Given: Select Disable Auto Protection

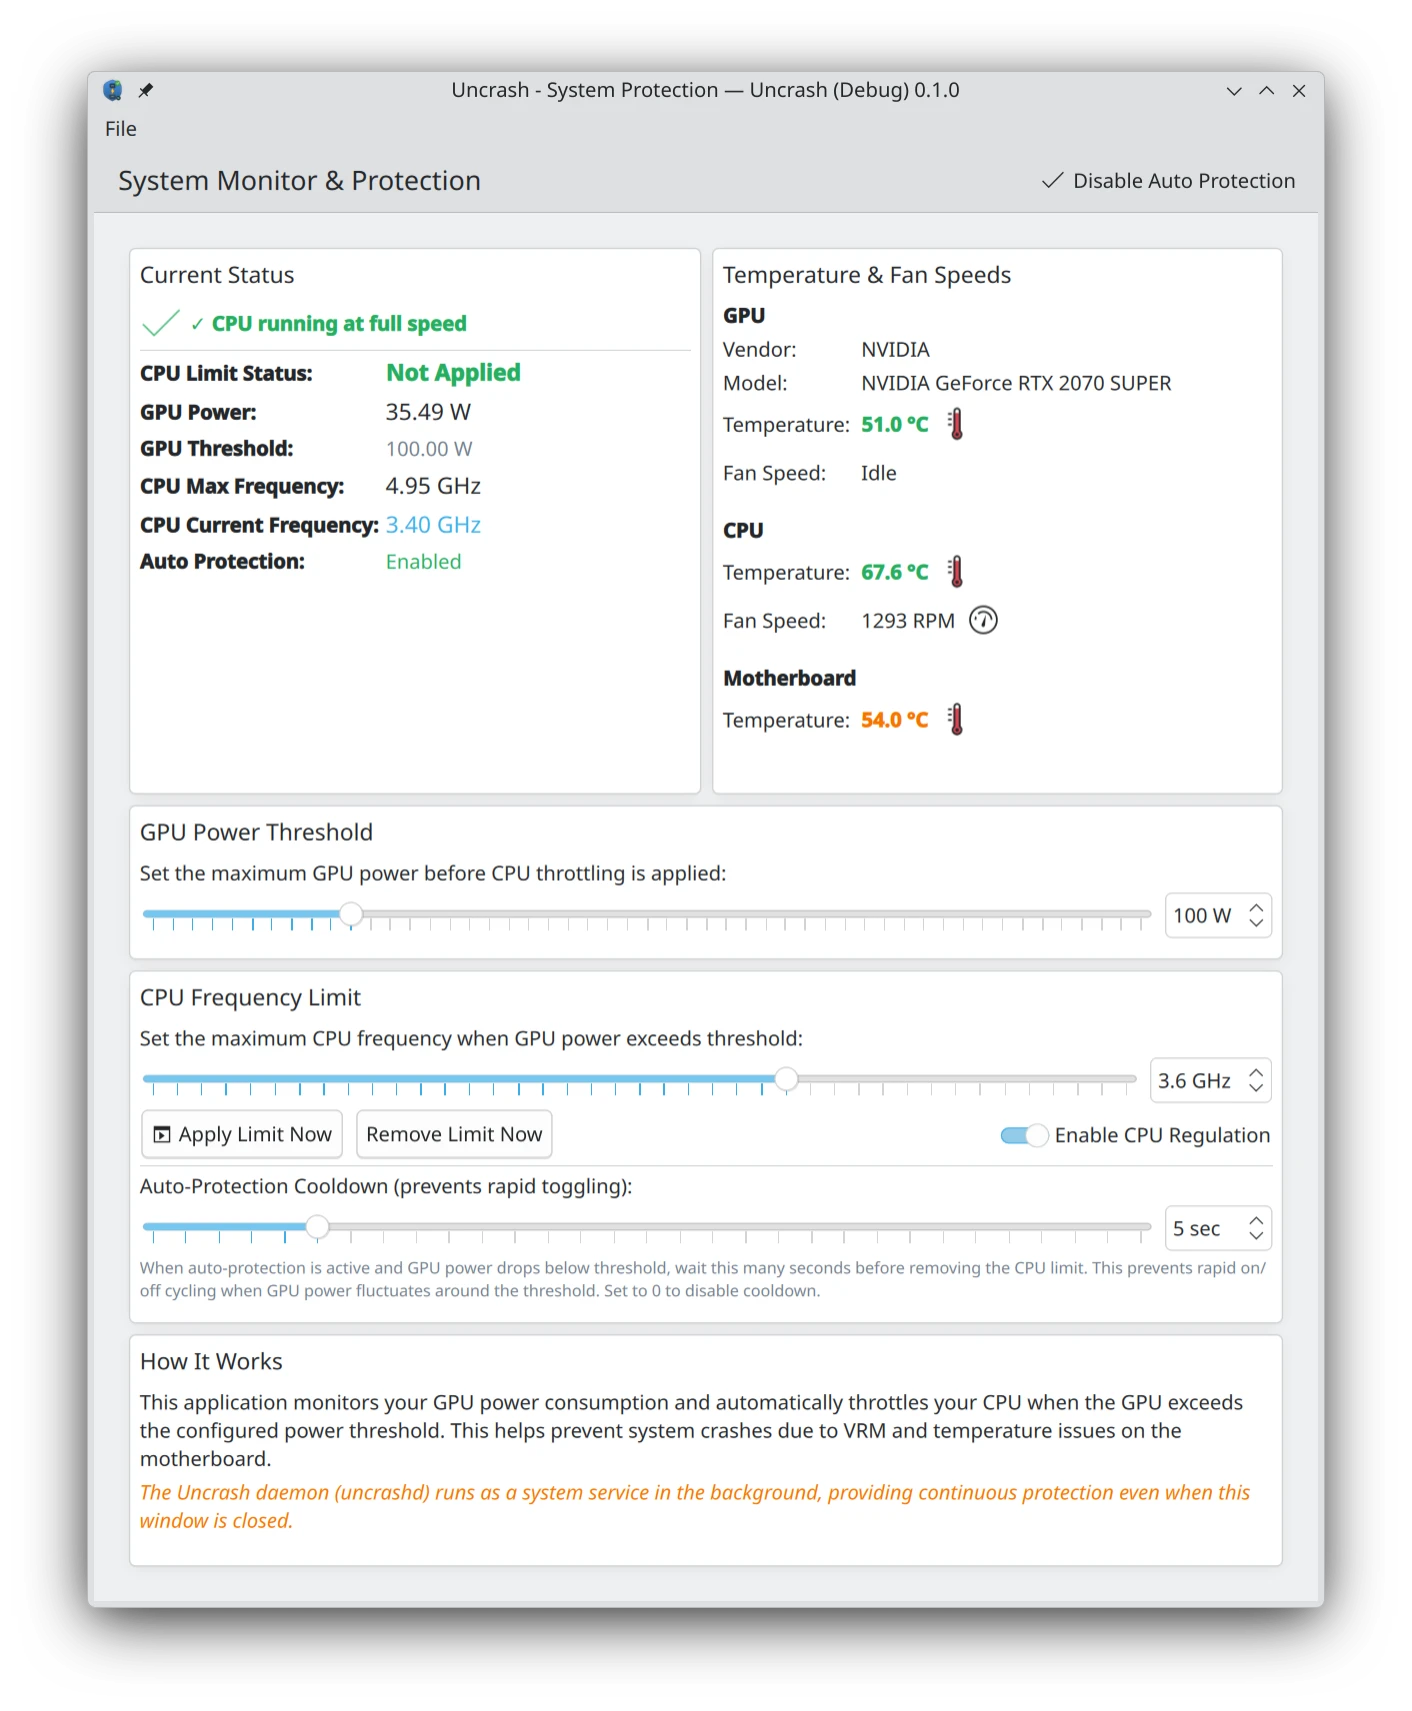Looking at the screenshot, I should coord(1184,181).
